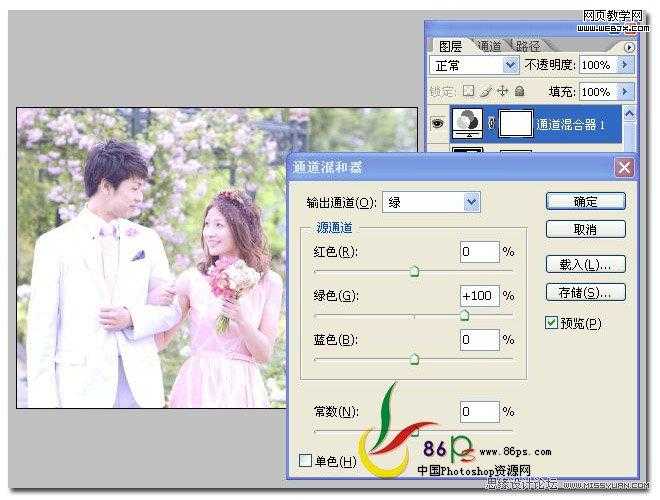Click the 确定 button

pyautogui.click(x=585, y=202)
